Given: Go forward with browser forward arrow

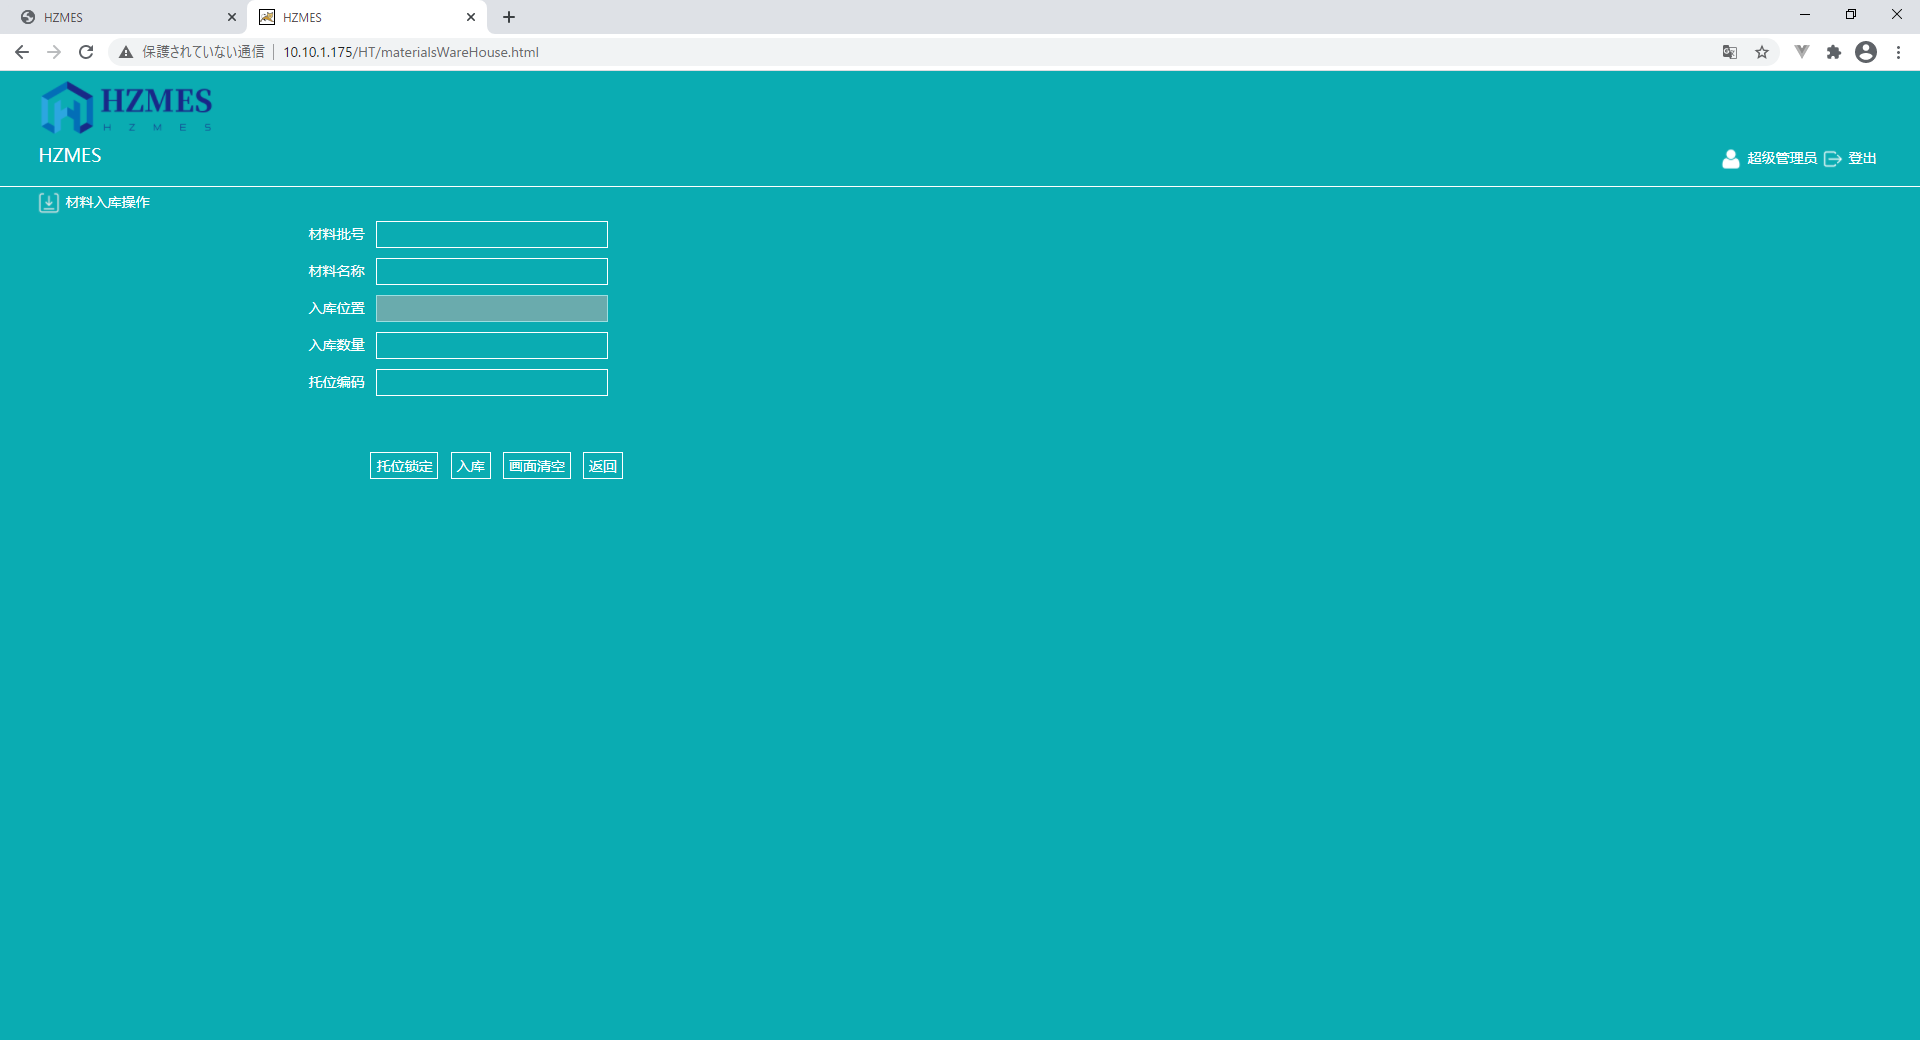Looking at the screenshot, I should click(x=54, y=52).
